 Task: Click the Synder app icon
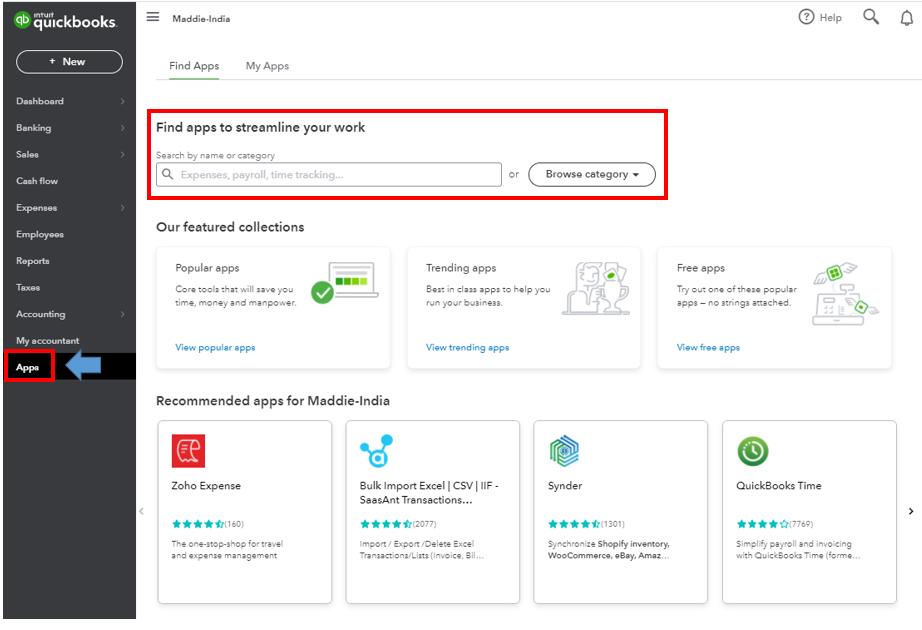[x=564, y=451]
